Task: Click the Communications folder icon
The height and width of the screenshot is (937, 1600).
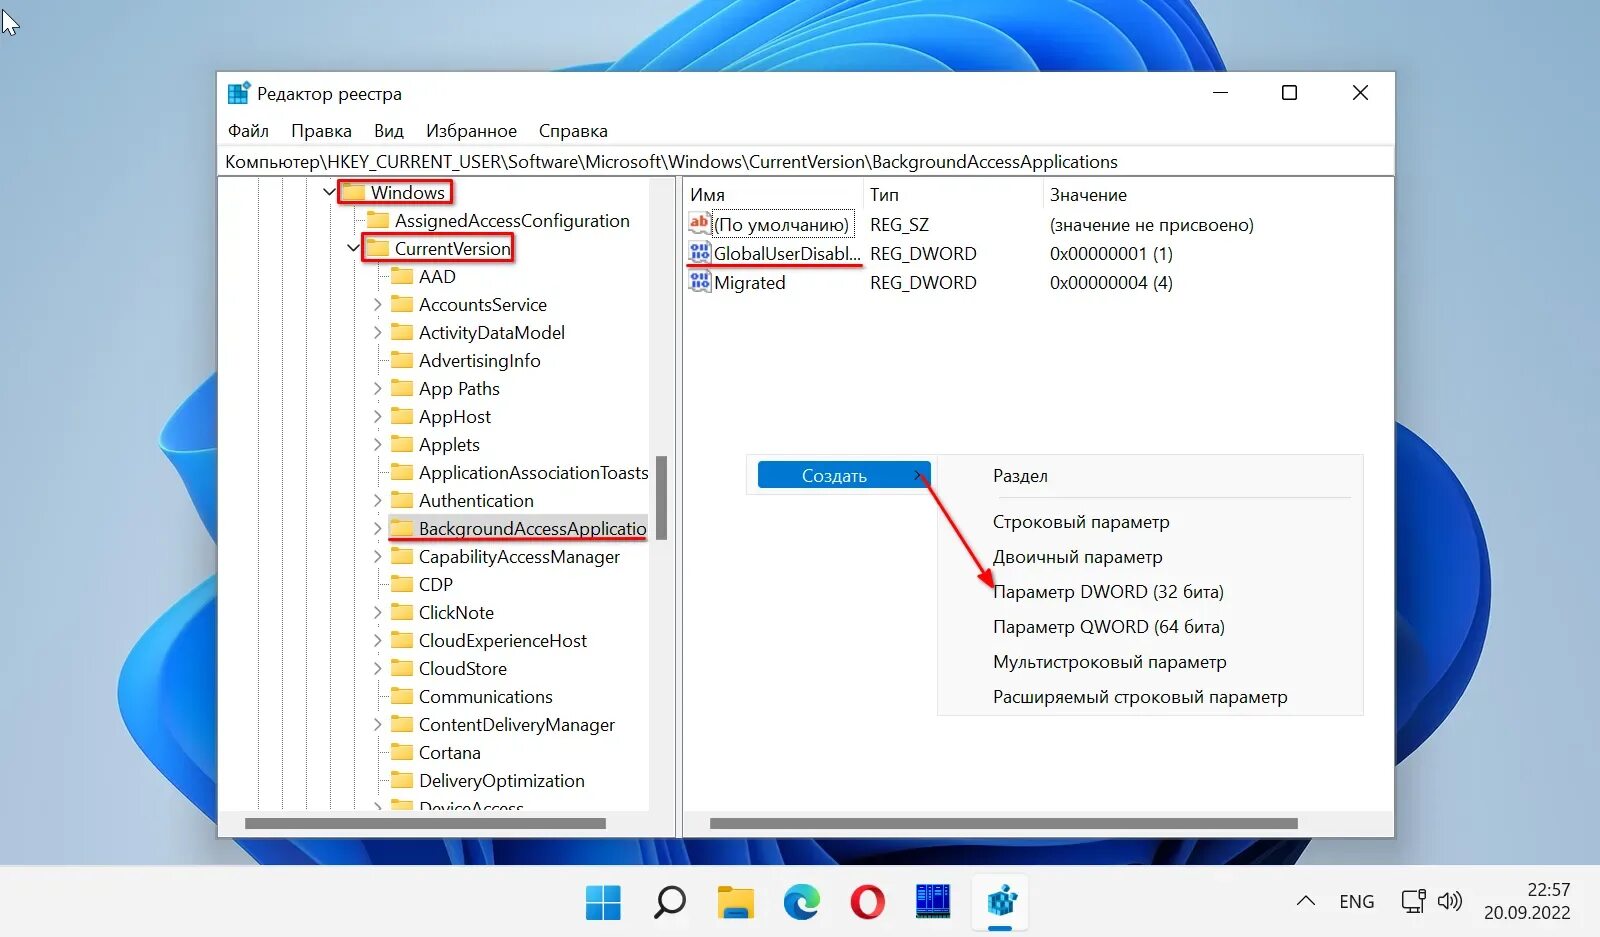Action: pos(401,696)
